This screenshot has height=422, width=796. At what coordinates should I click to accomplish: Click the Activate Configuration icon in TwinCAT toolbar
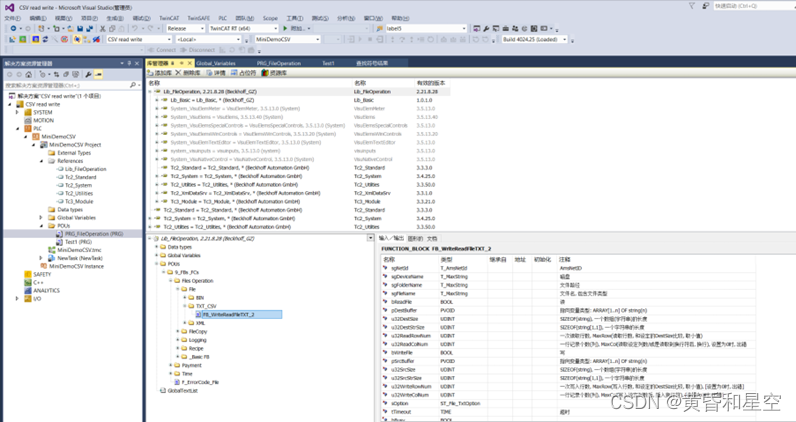[x=12, y=39]
